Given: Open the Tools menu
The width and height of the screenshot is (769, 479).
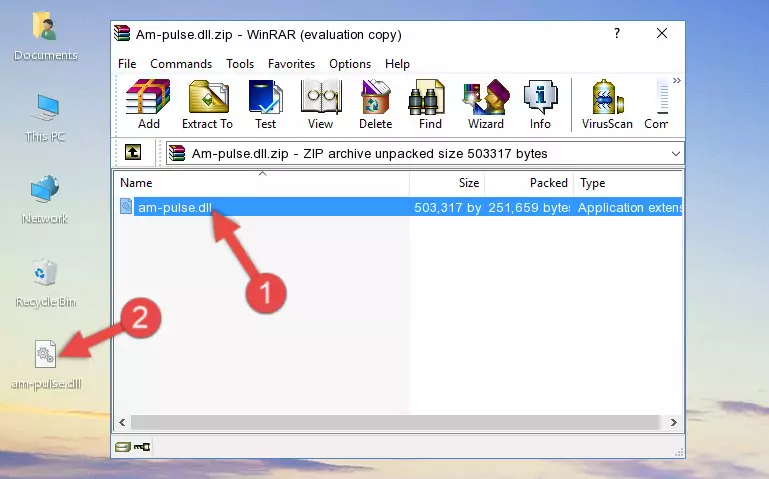Looking at the screenshot, I should (240, 64).
